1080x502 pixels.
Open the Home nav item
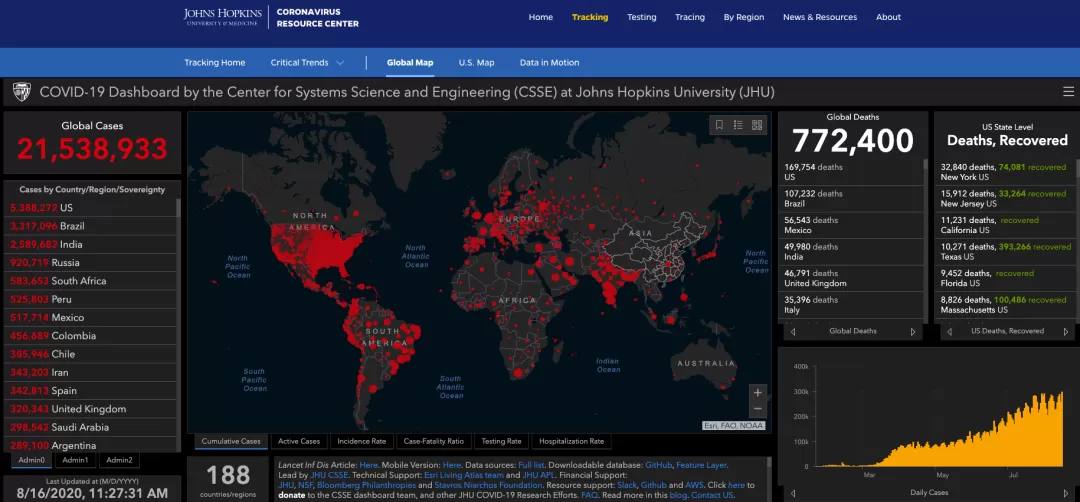(x=541, y=17)
